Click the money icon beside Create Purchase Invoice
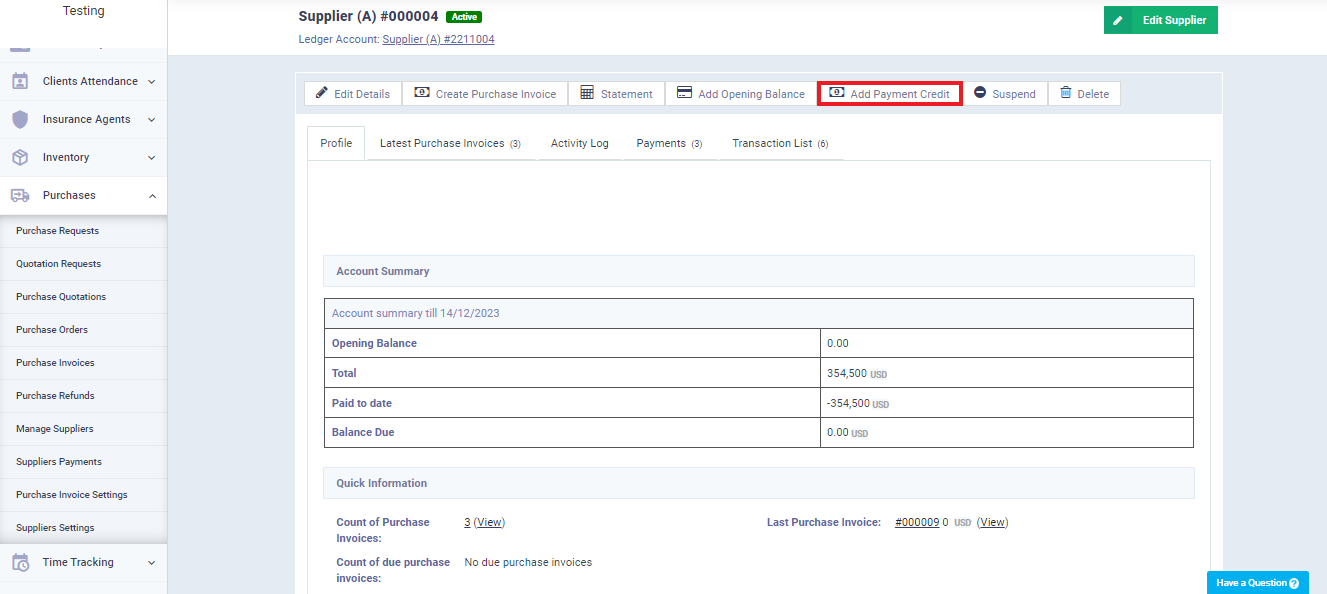This screenshot has width=1327, height=594. (422, 93)
